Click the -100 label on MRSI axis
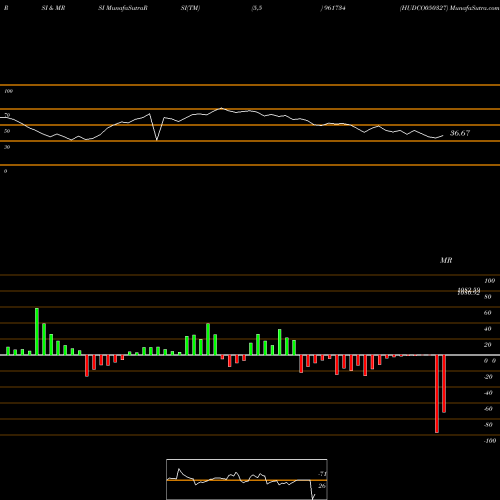500x500 pixels. click(490, 441)
